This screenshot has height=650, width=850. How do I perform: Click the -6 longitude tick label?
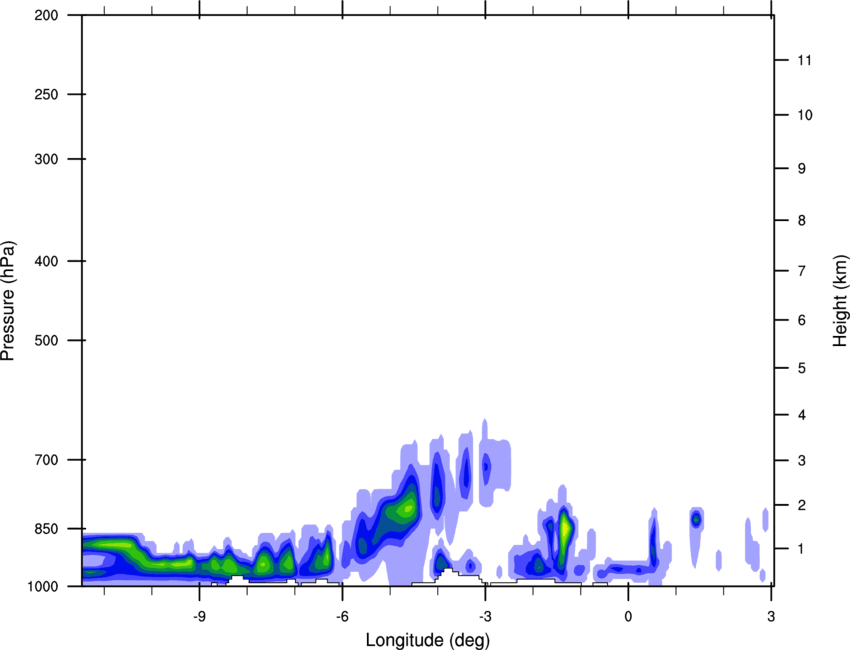pyautogui.click(x=342, y=616)
